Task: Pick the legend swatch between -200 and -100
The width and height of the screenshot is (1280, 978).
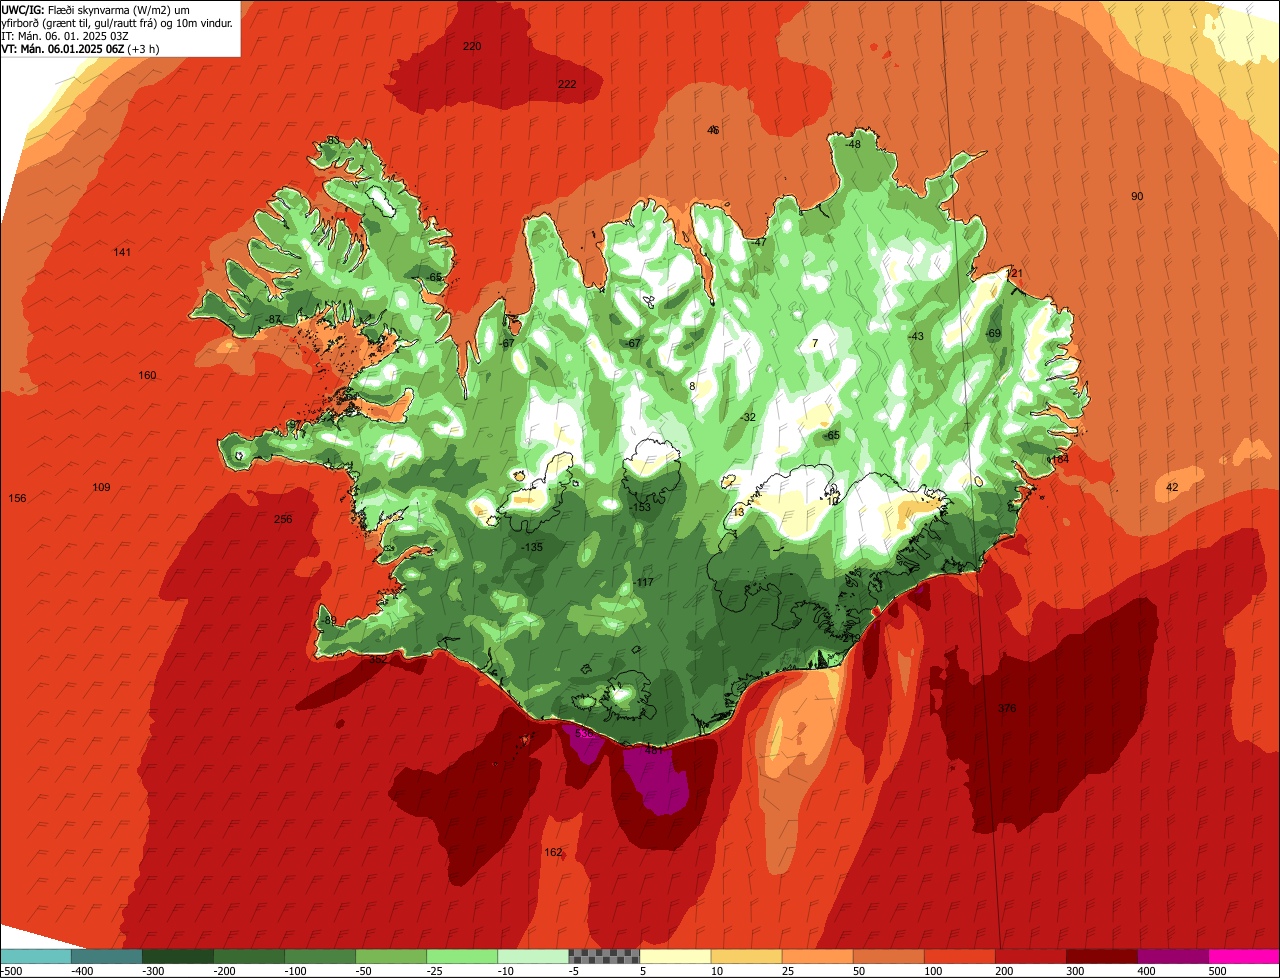Action: coord(249,956)
